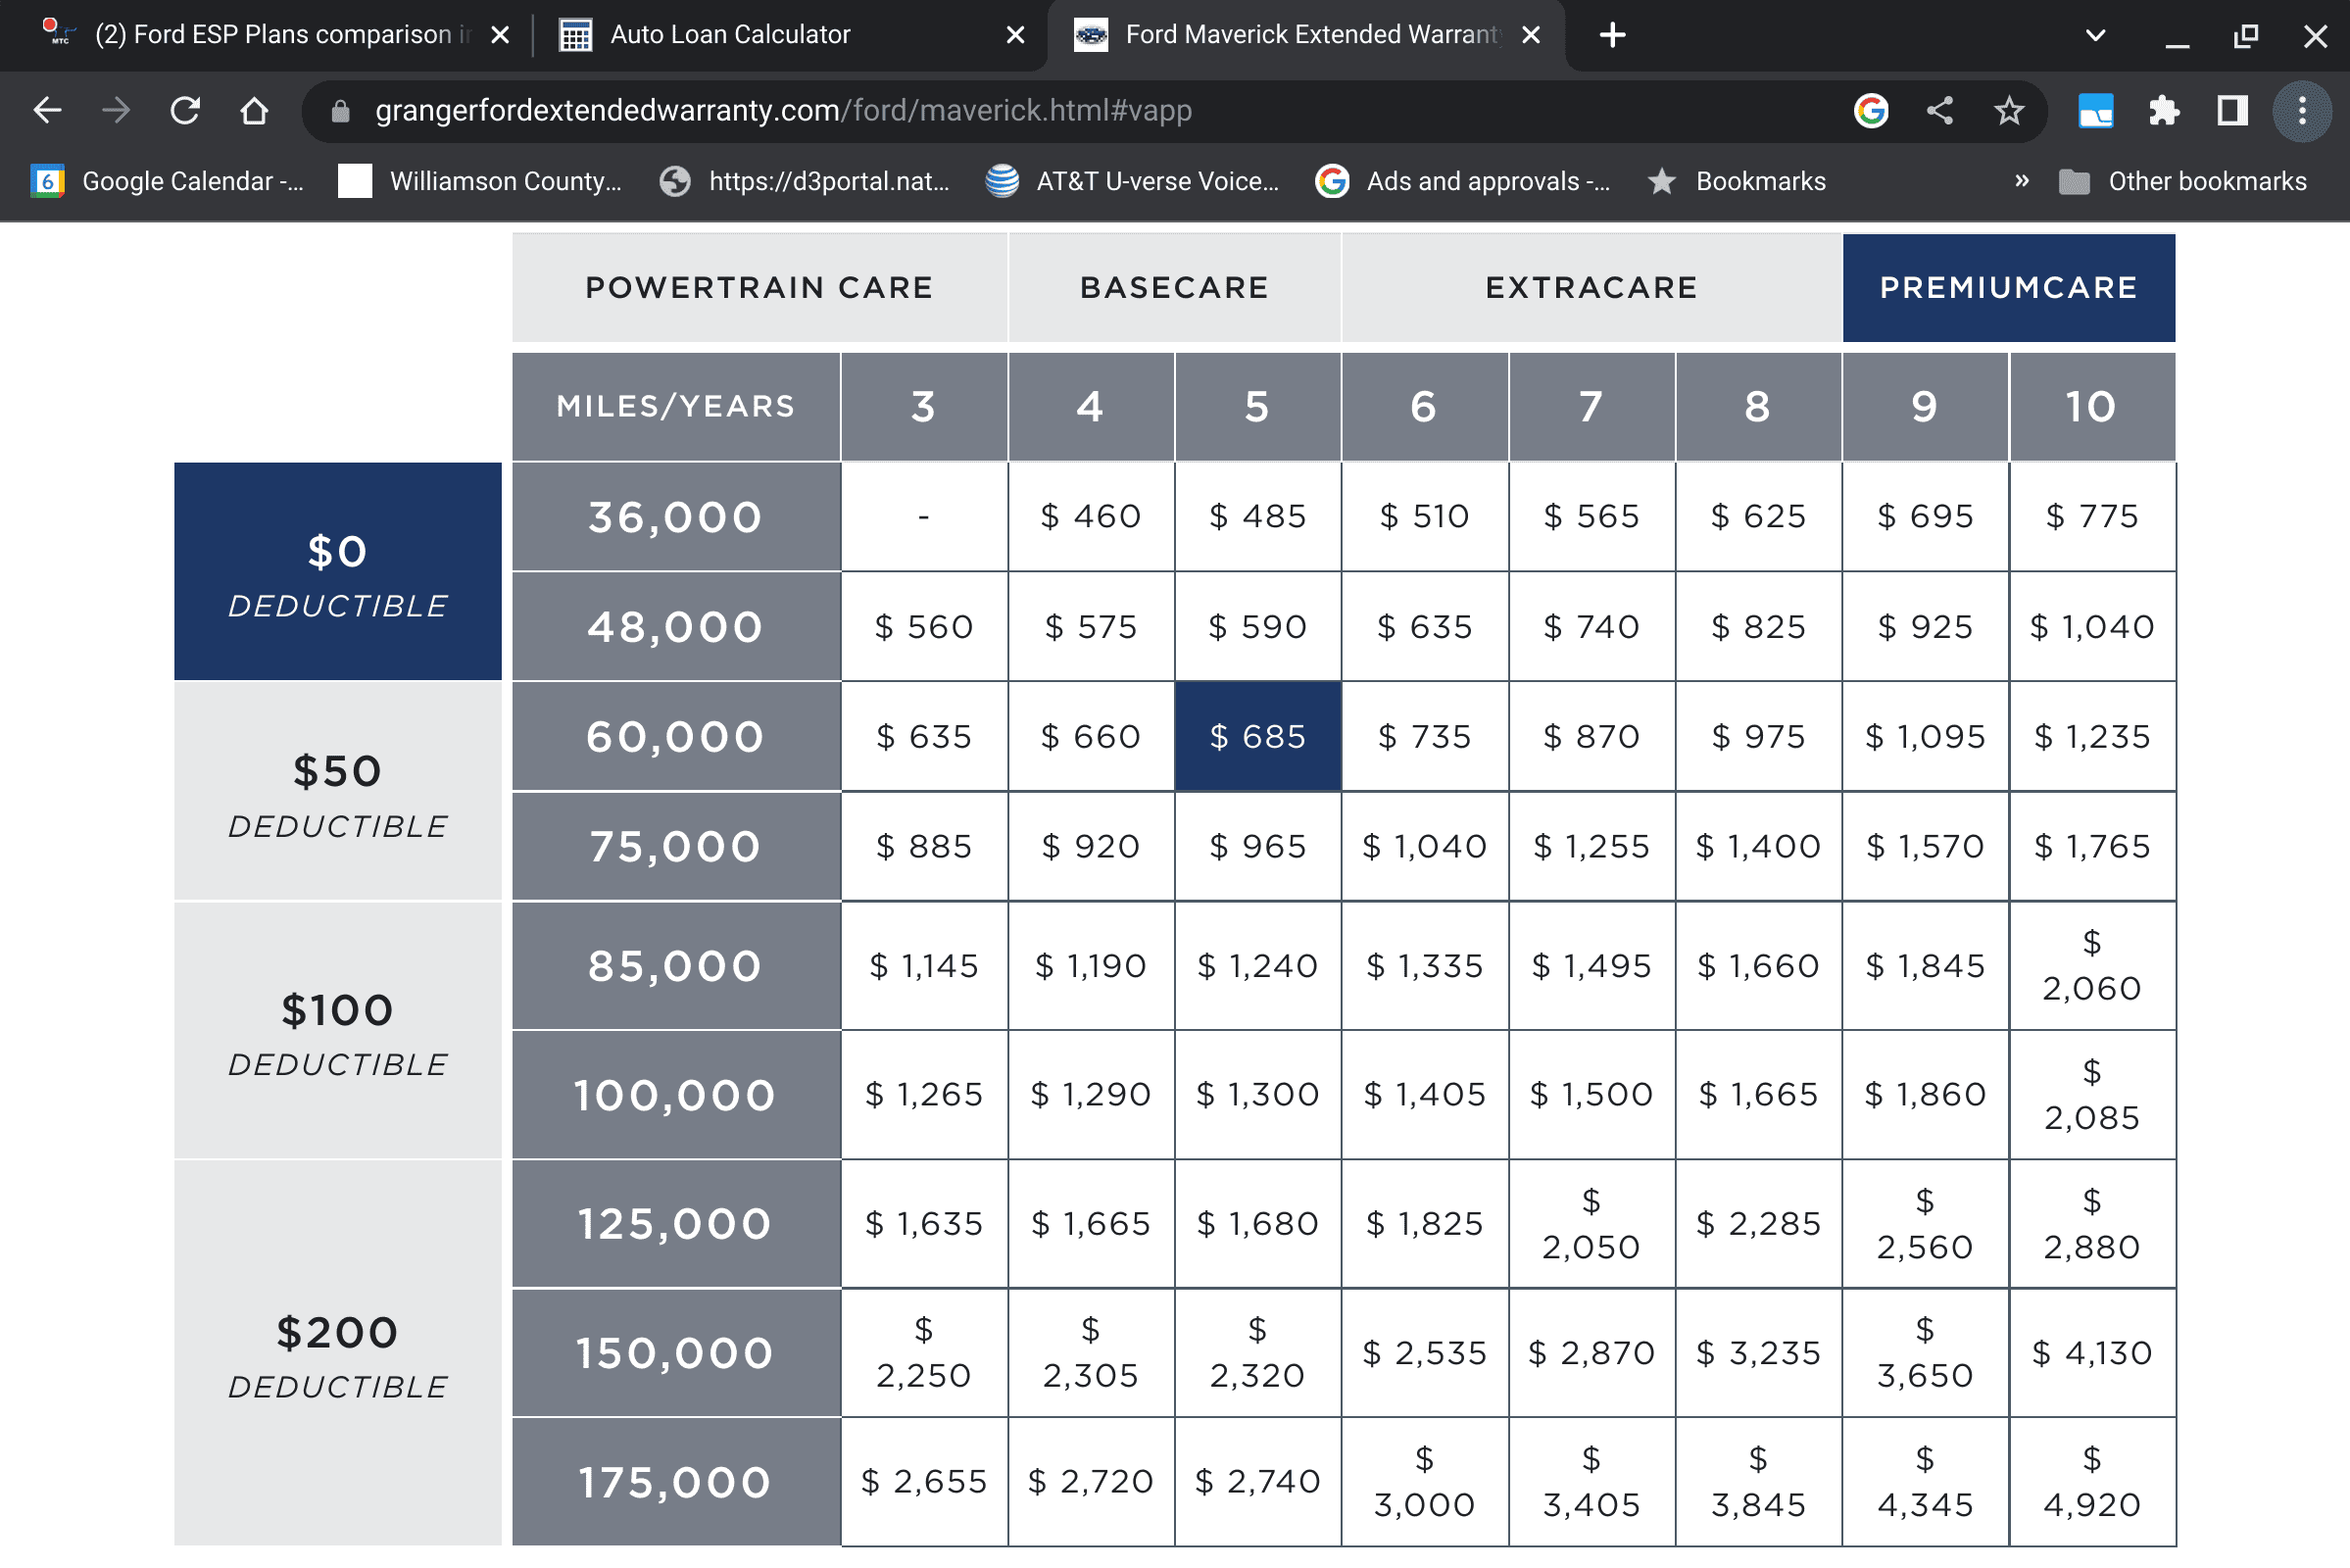The image size is (2350, 1568).
Task: Close the Auto Loan Calculator tab
Action: point(1015,35)
